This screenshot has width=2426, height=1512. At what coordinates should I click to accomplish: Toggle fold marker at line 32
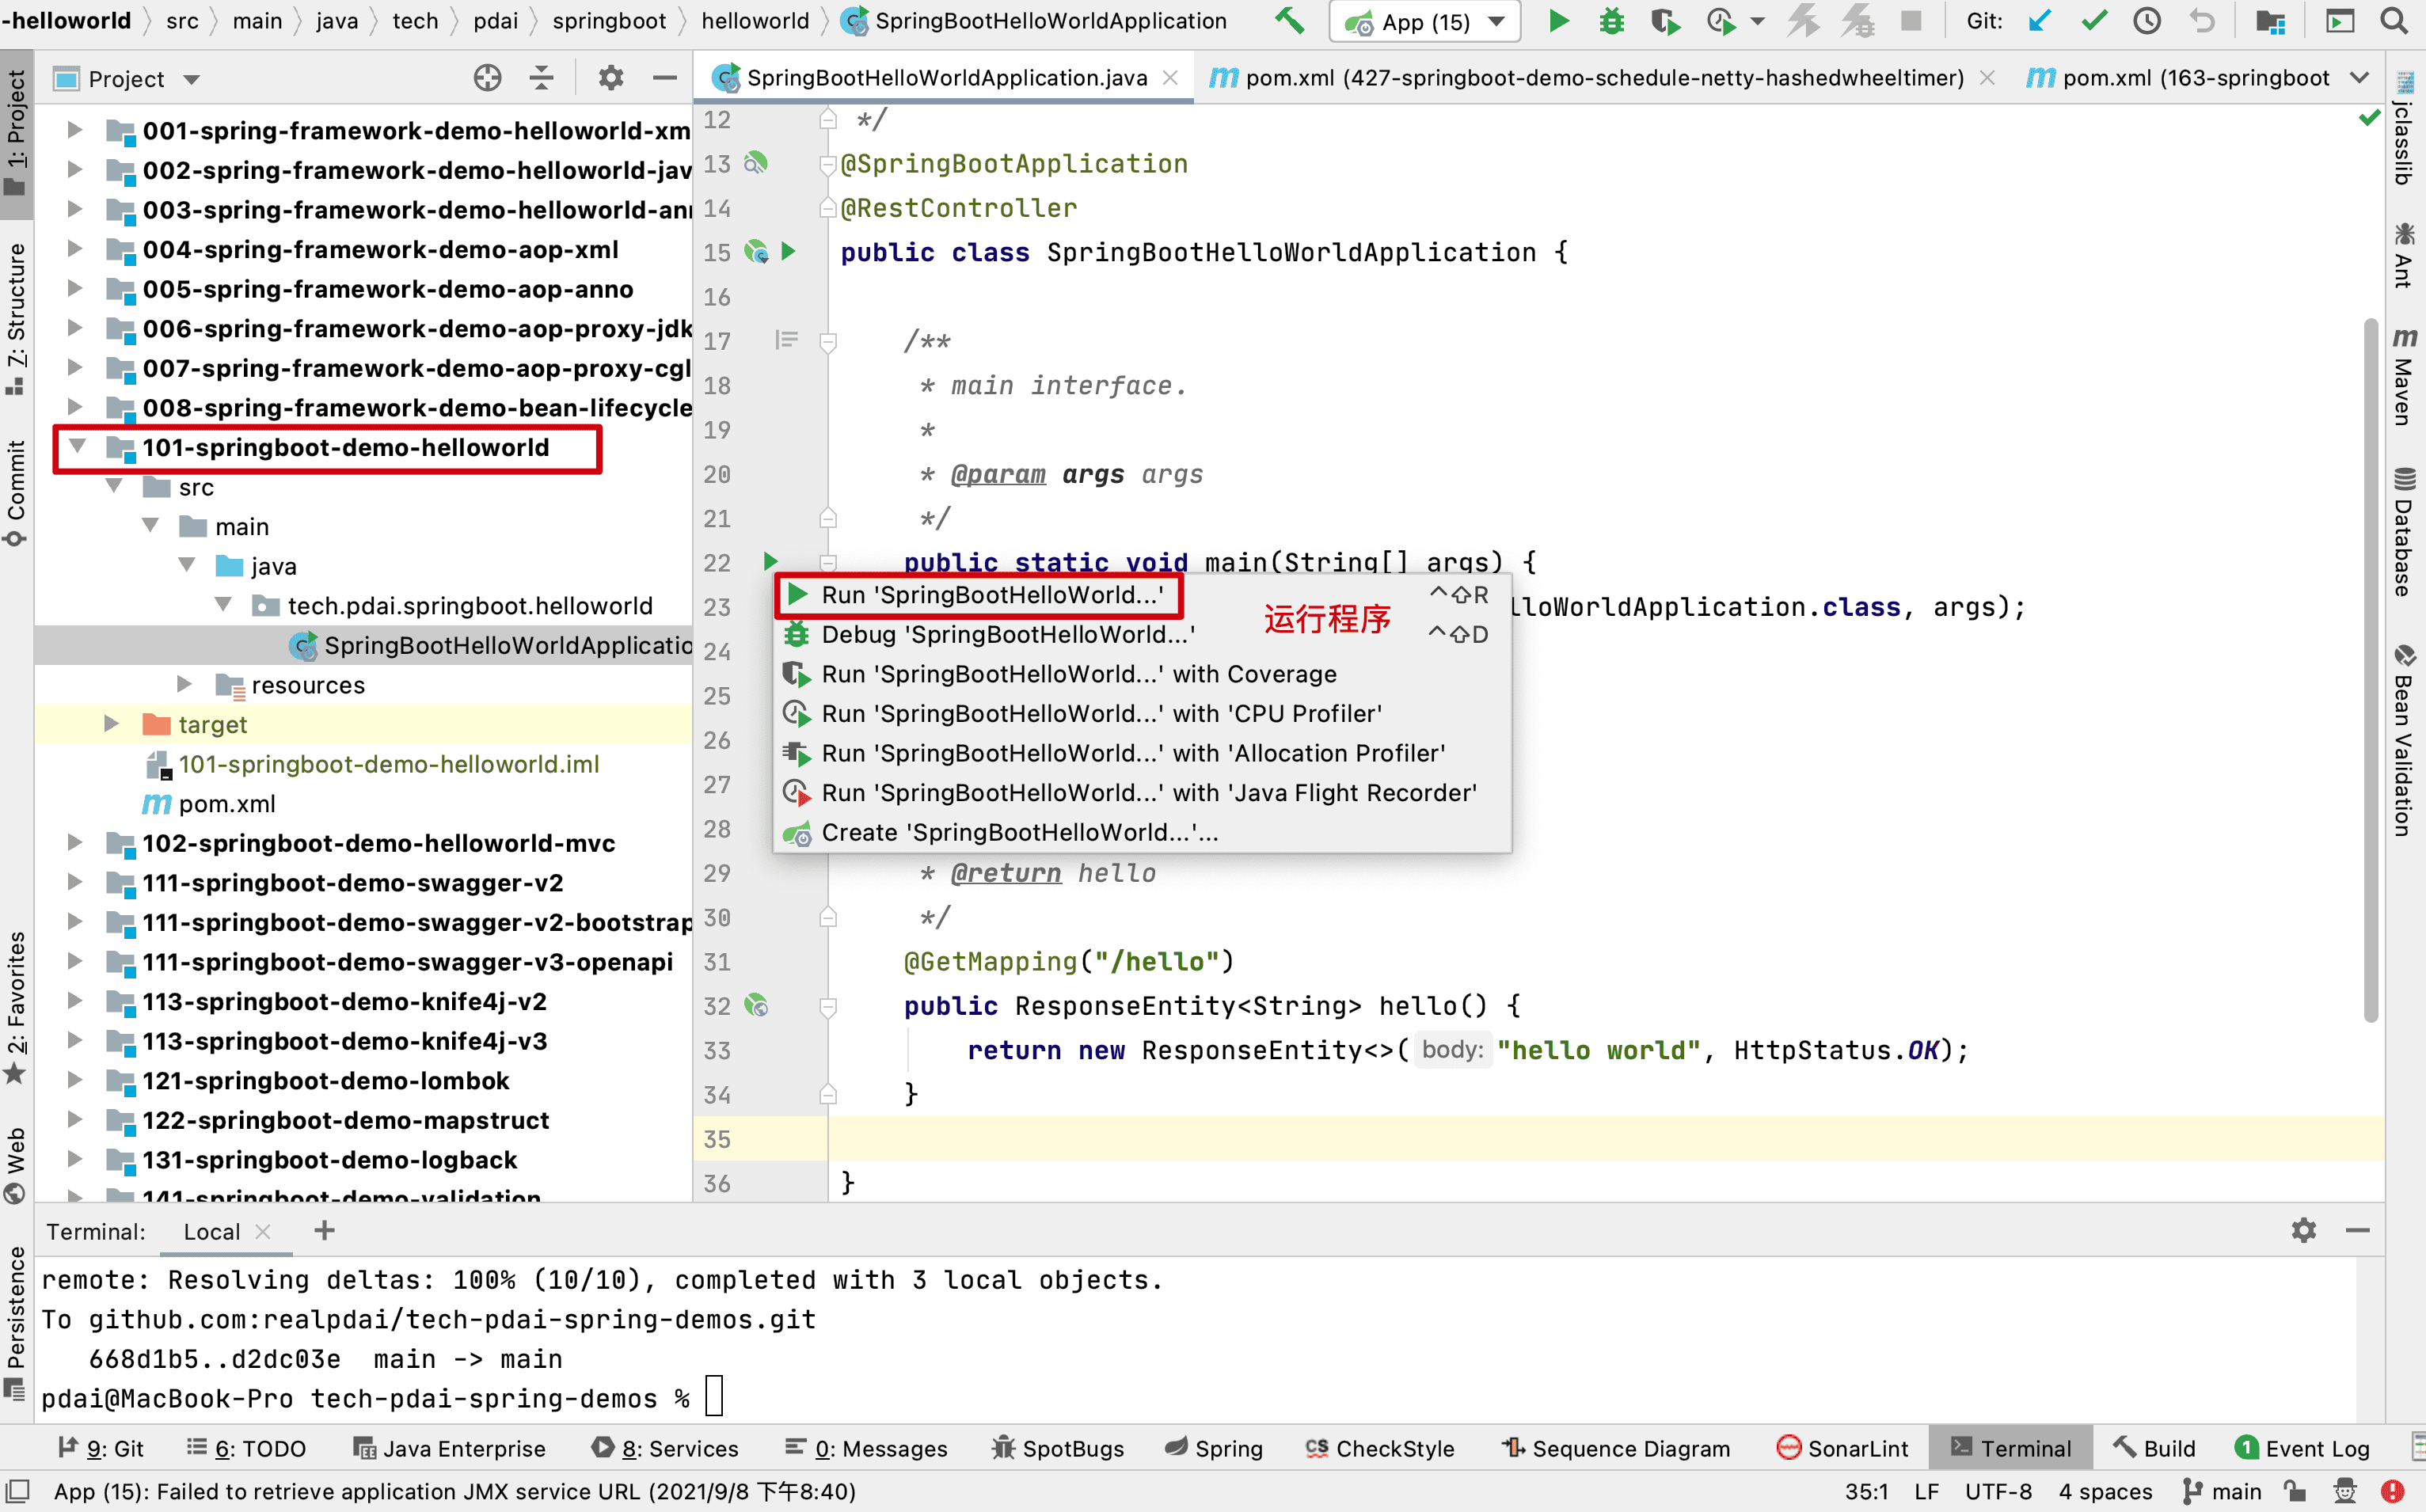[x=828, y=1006]
